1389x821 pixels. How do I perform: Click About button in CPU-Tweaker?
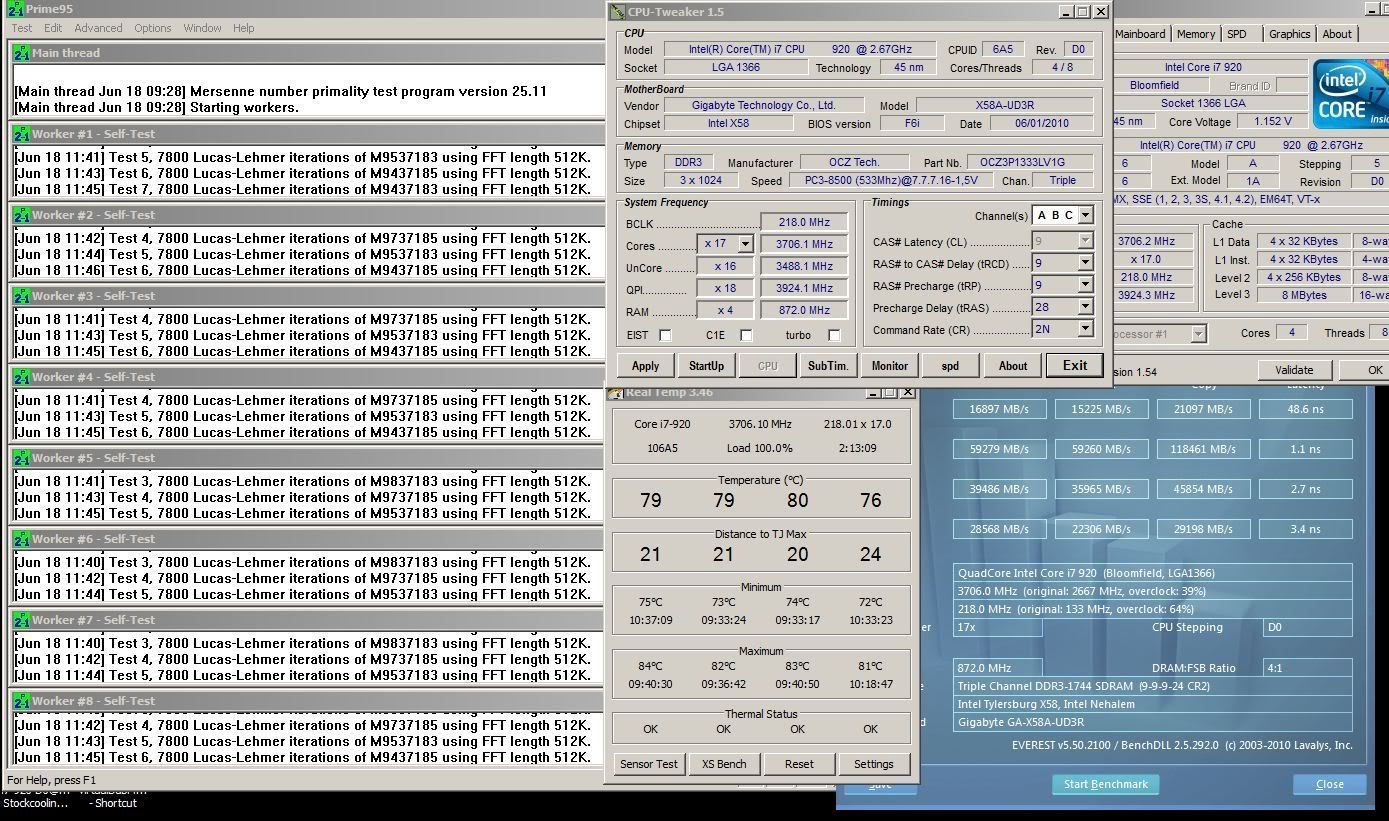click(1012, 366)
